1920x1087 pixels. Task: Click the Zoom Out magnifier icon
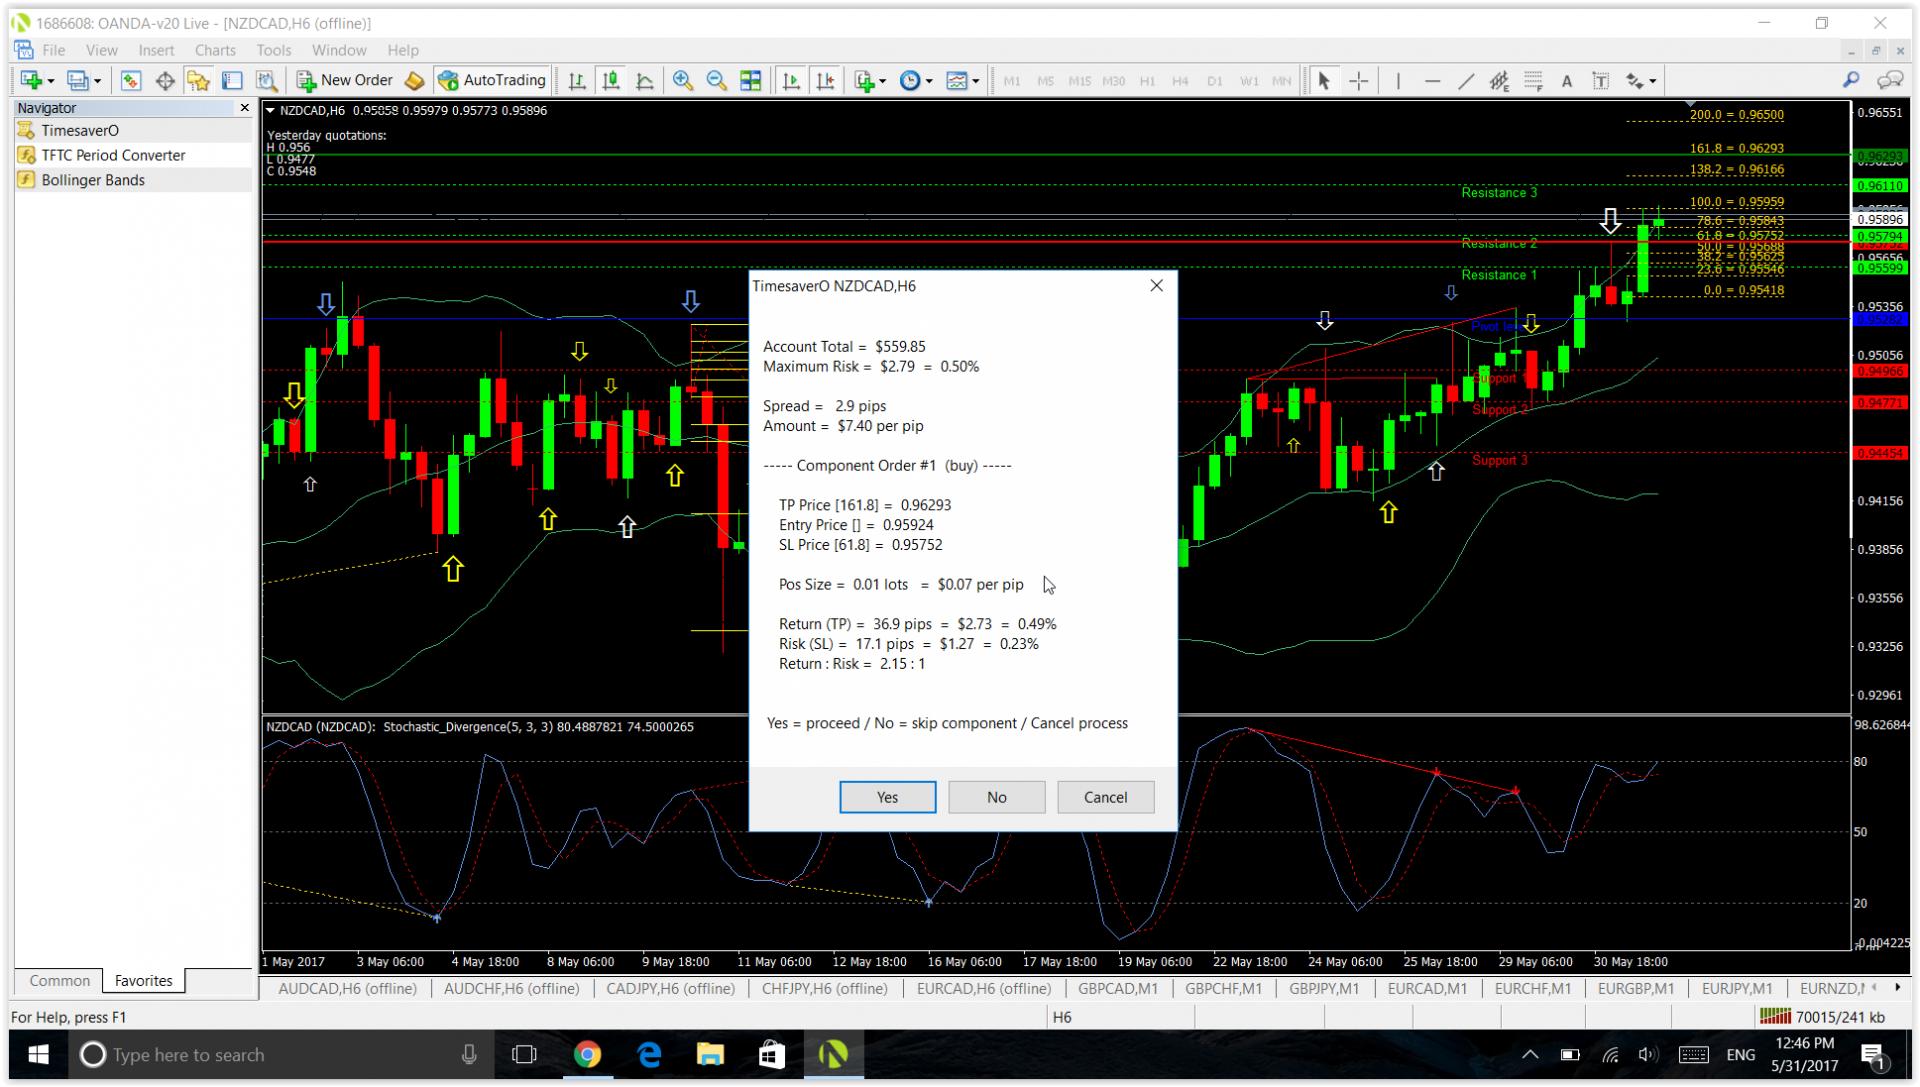716,81
